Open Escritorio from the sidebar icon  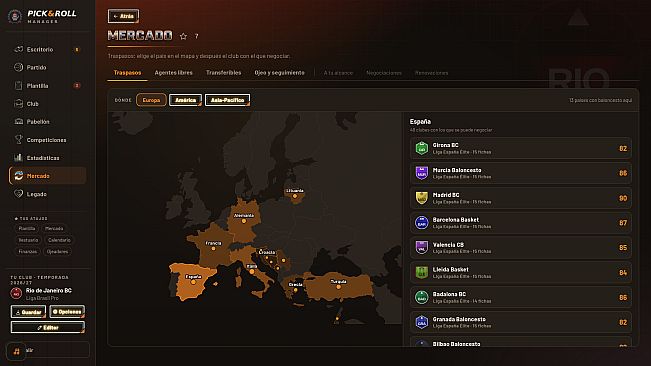coord(18,49)
